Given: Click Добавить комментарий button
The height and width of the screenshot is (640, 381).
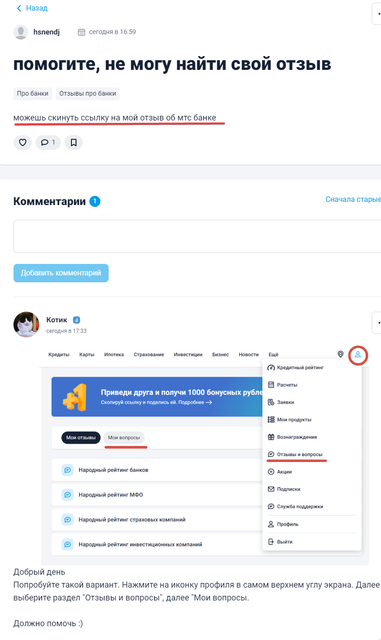Looking at the screenshot, I should [x=61, y=273].
